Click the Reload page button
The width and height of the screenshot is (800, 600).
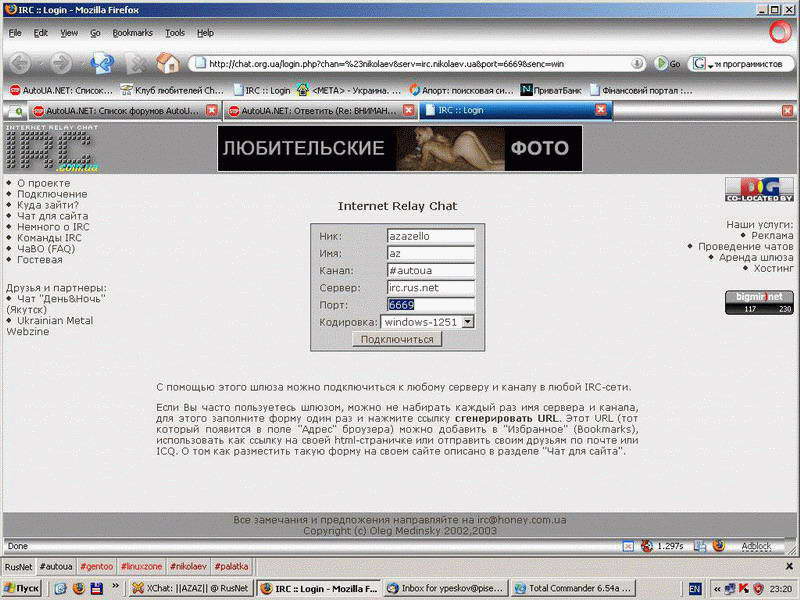102,63
